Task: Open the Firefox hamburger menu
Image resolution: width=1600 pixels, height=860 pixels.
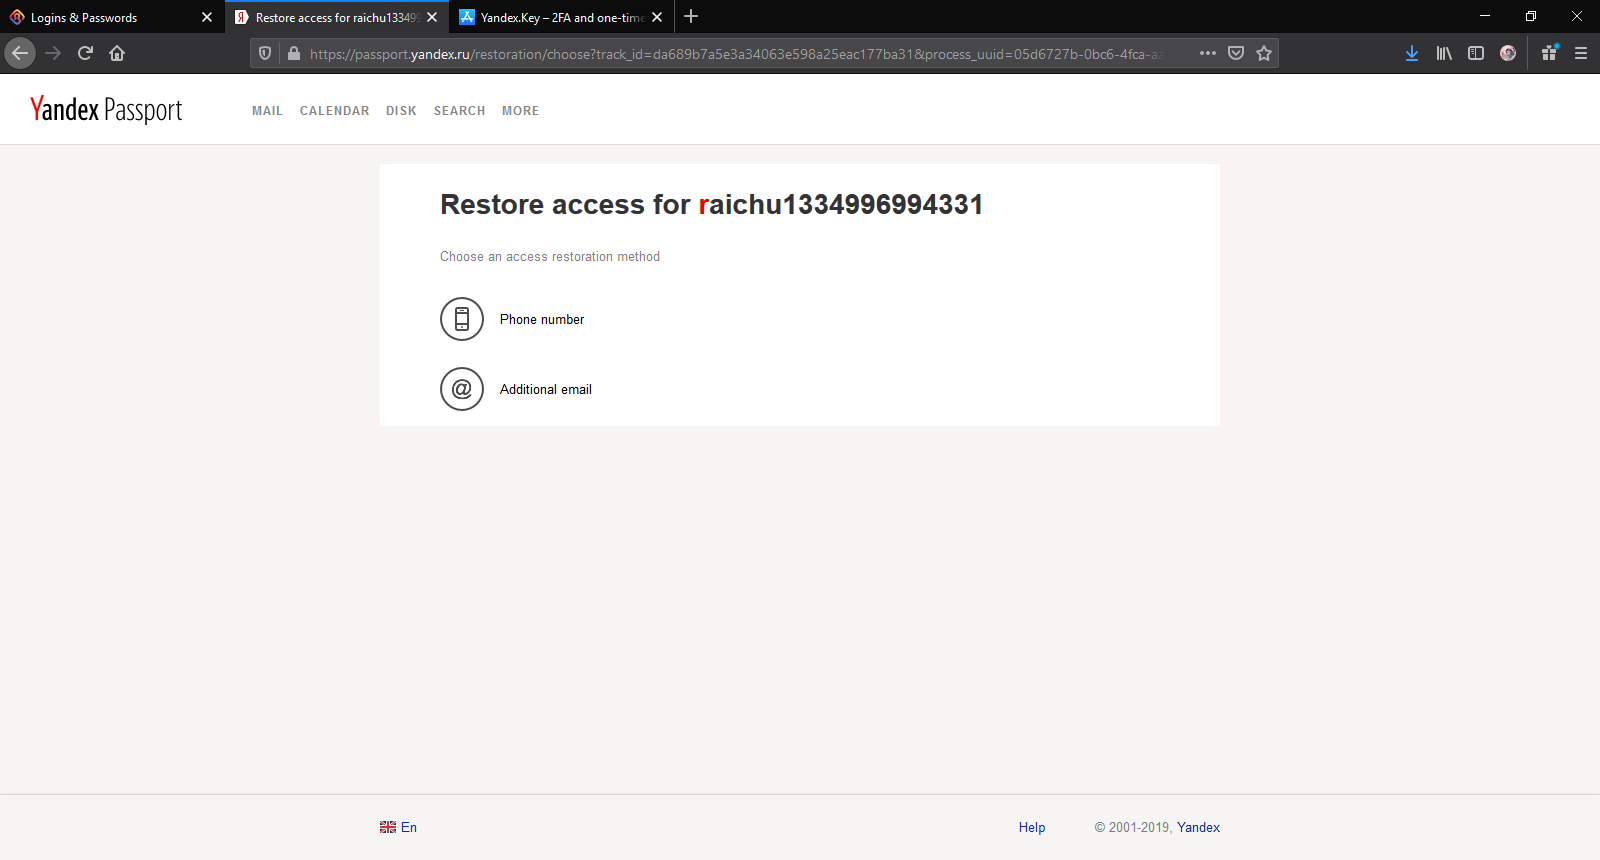Action: [x=1581, y=53]
